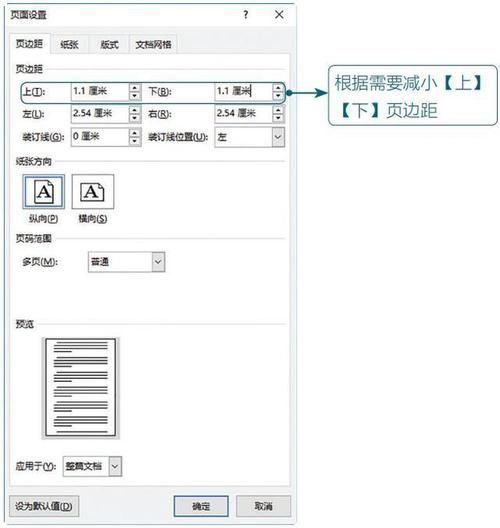Click the 装订线(G) gutter input field

click(100, 137)
